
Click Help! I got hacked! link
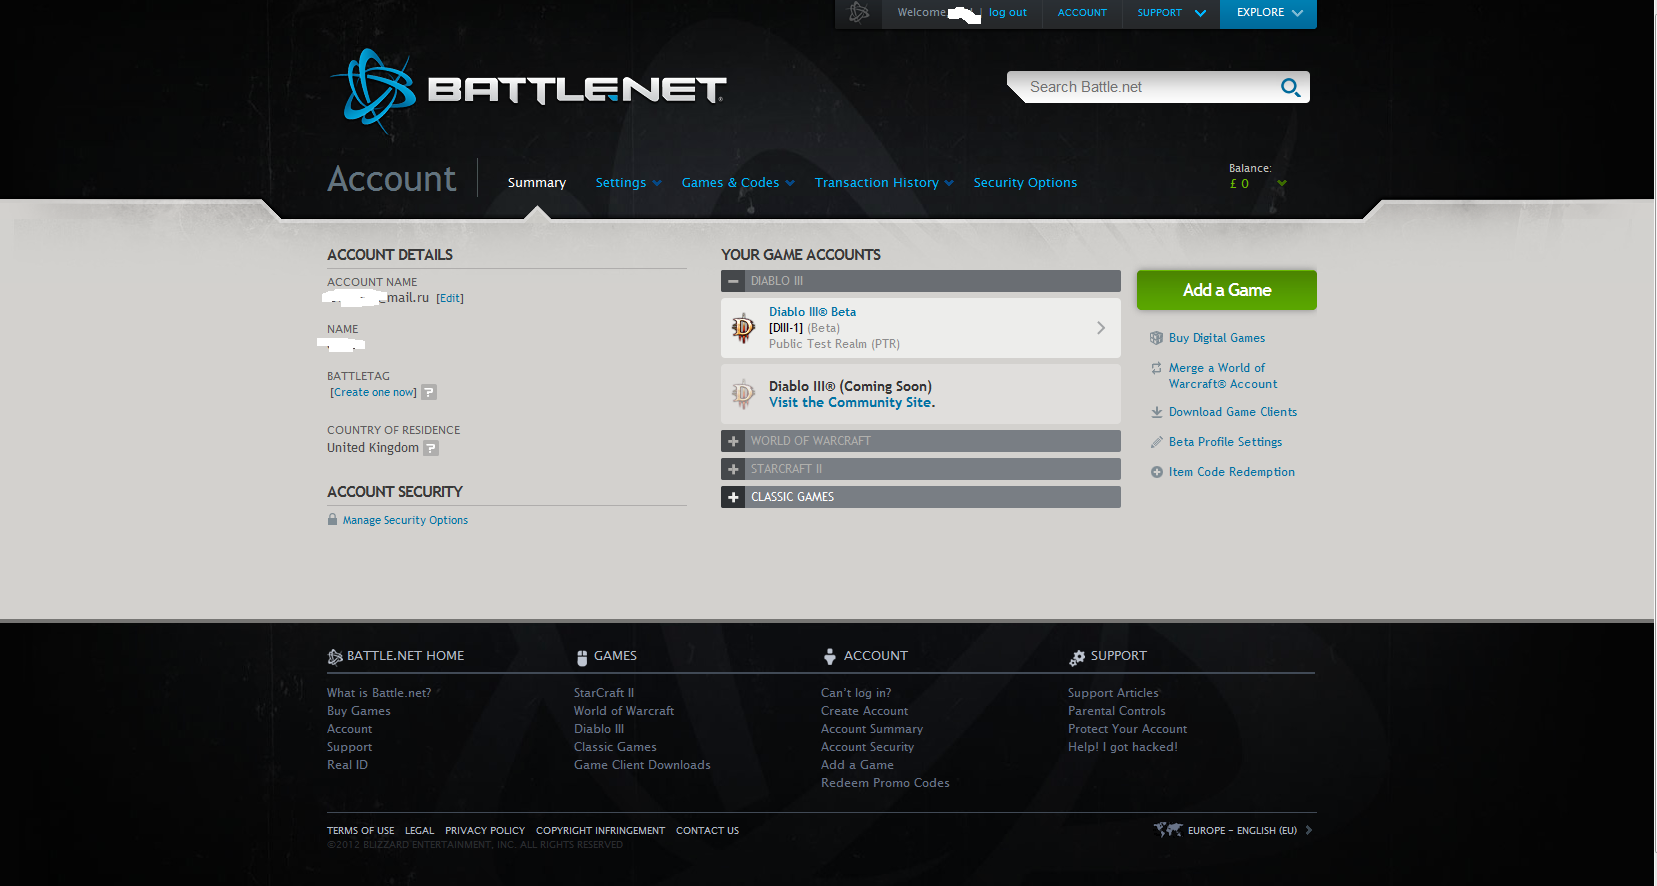pyautogui.click(x=1123, y=747)
